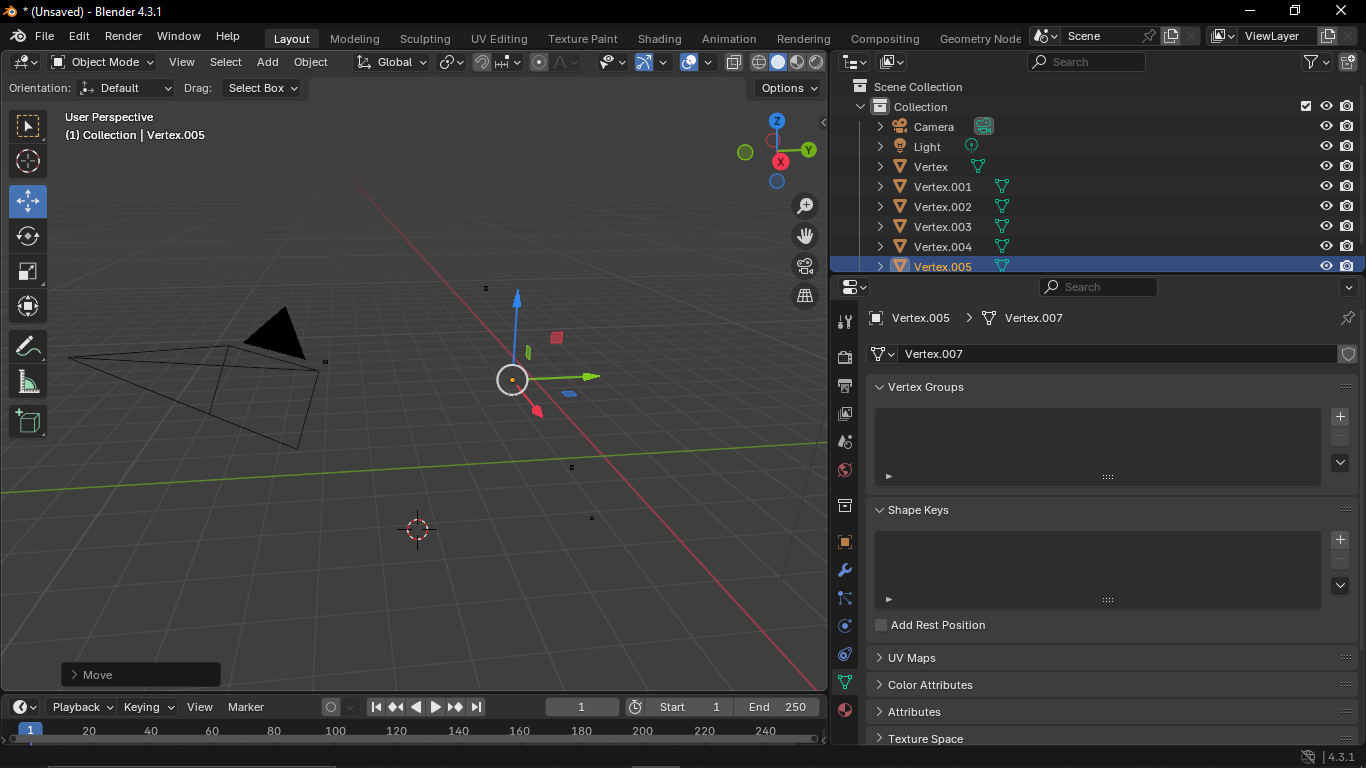Open the Tool properties tab

(845, 321)
